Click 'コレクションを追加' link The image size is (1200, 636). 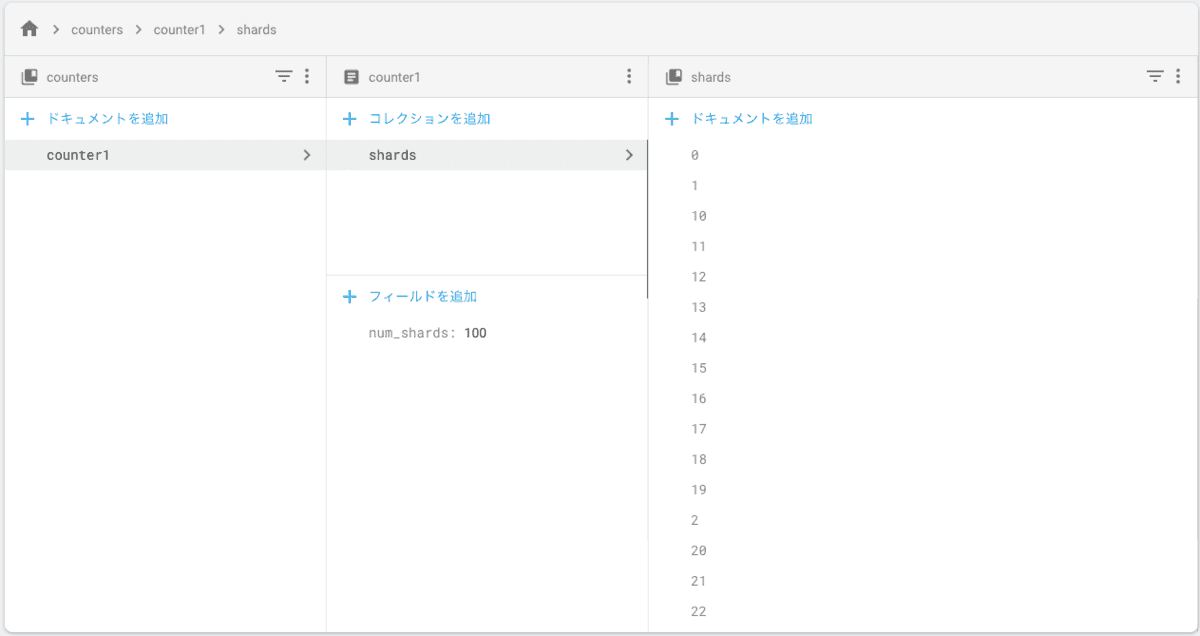(x=429, y=119)
